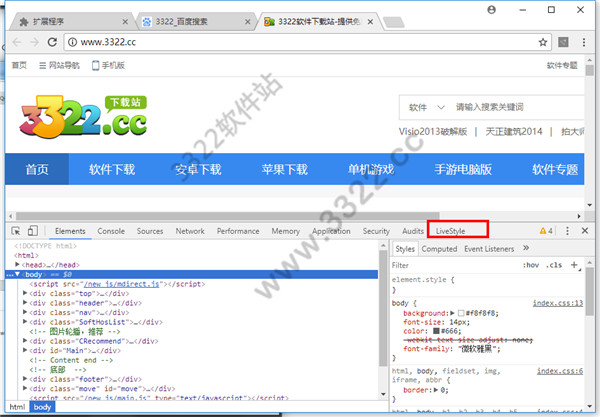This screenshot has height=417, width=600.
Task: Open the LiveStyle tab
Action: 450,231
